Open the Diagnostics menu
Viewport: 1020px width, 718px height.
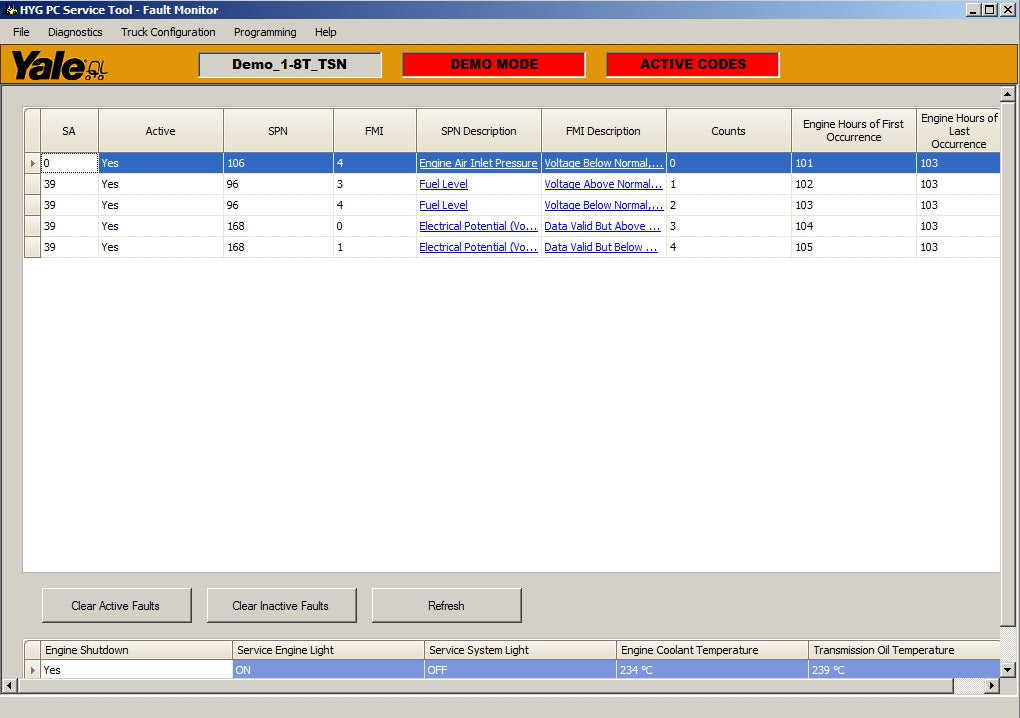click(x=75, y=32)
